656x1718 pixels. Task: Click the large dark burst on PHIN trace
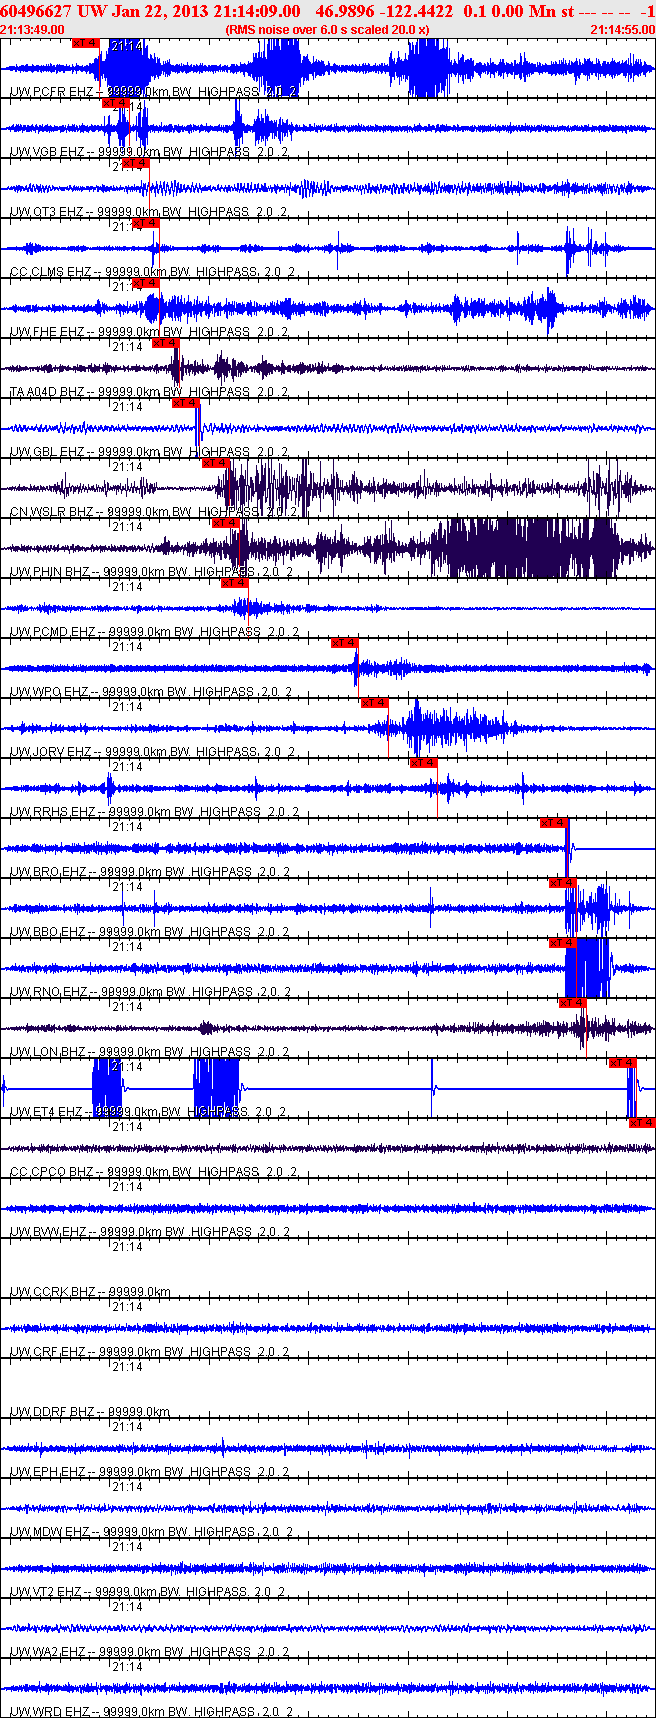pos(530,548)
